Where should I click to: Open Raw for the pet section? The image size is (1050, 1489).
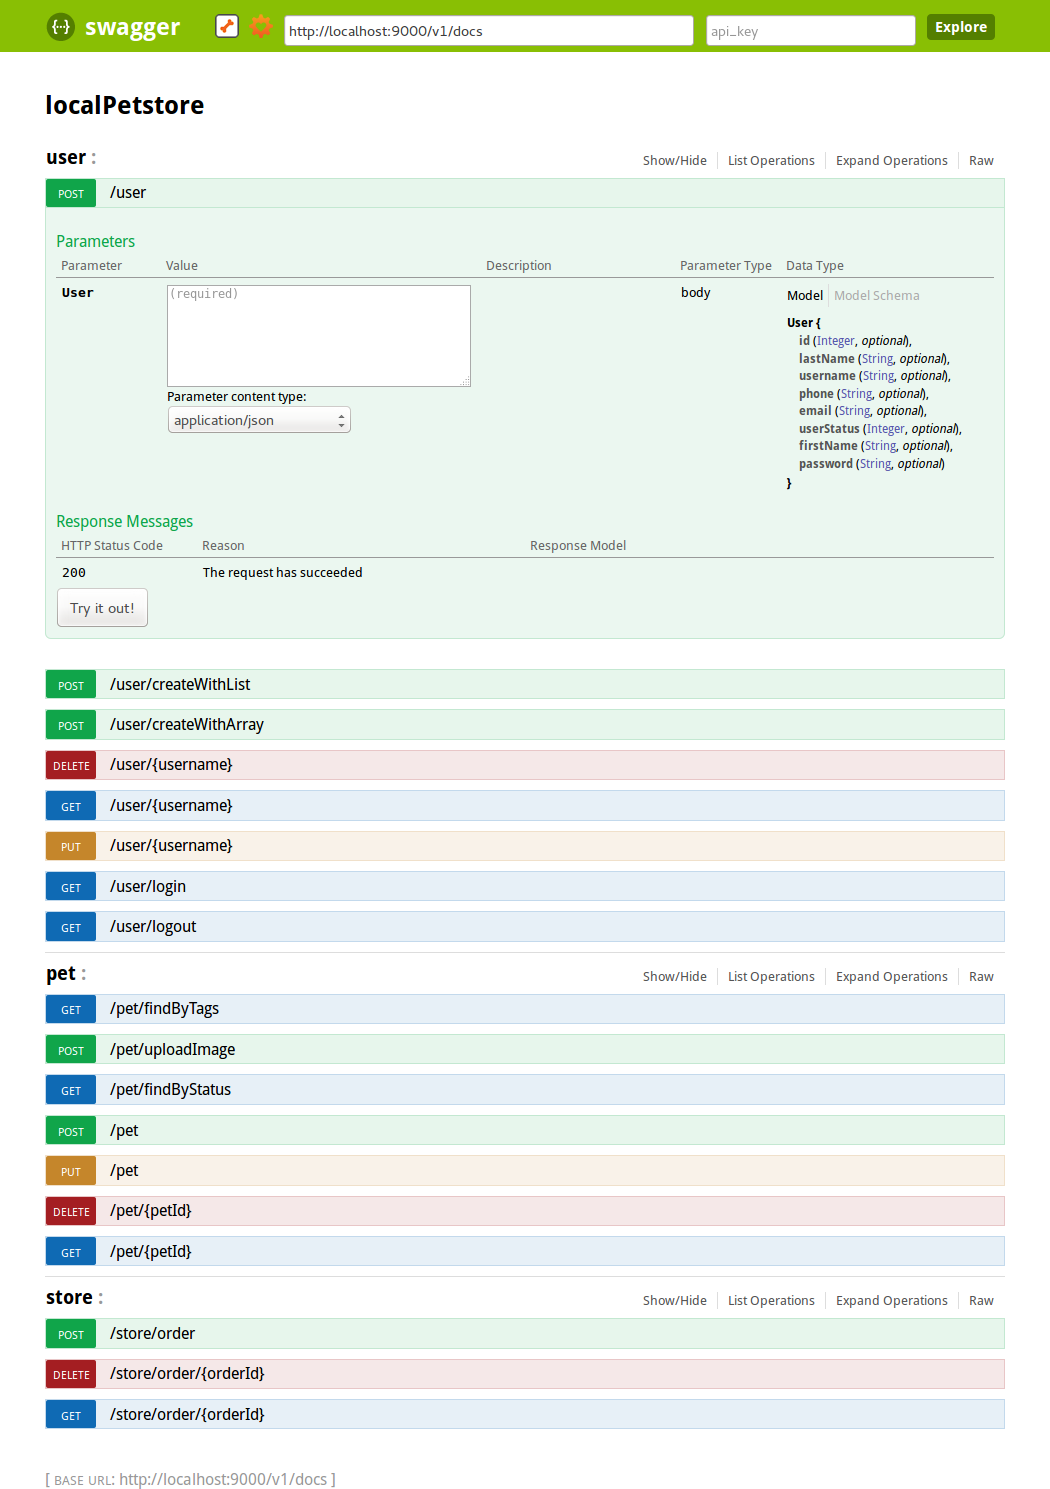pos(981,977)
